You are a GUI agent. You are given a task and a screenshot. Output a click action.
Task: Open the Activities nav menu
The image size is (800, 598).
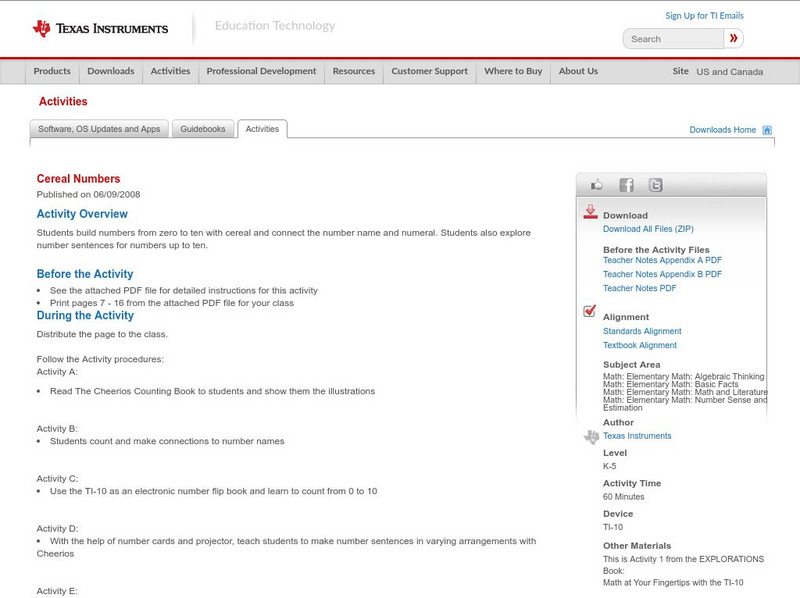pyautogui.click(x=170, y=71)
